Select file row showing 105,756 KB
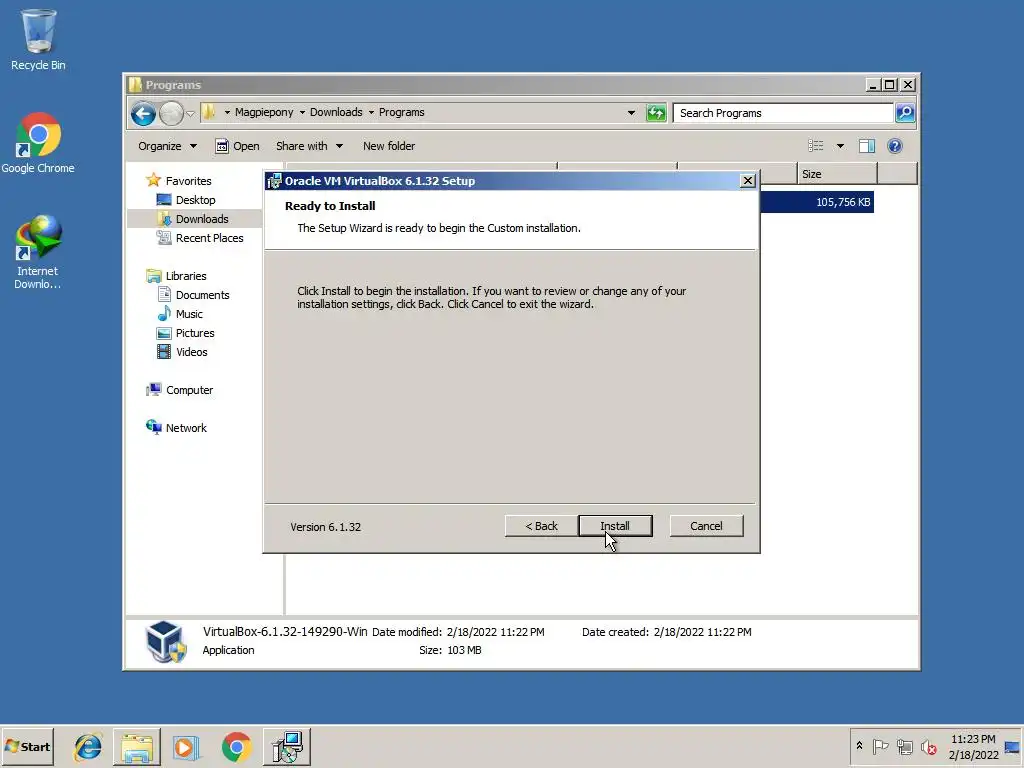 point(817,202)
